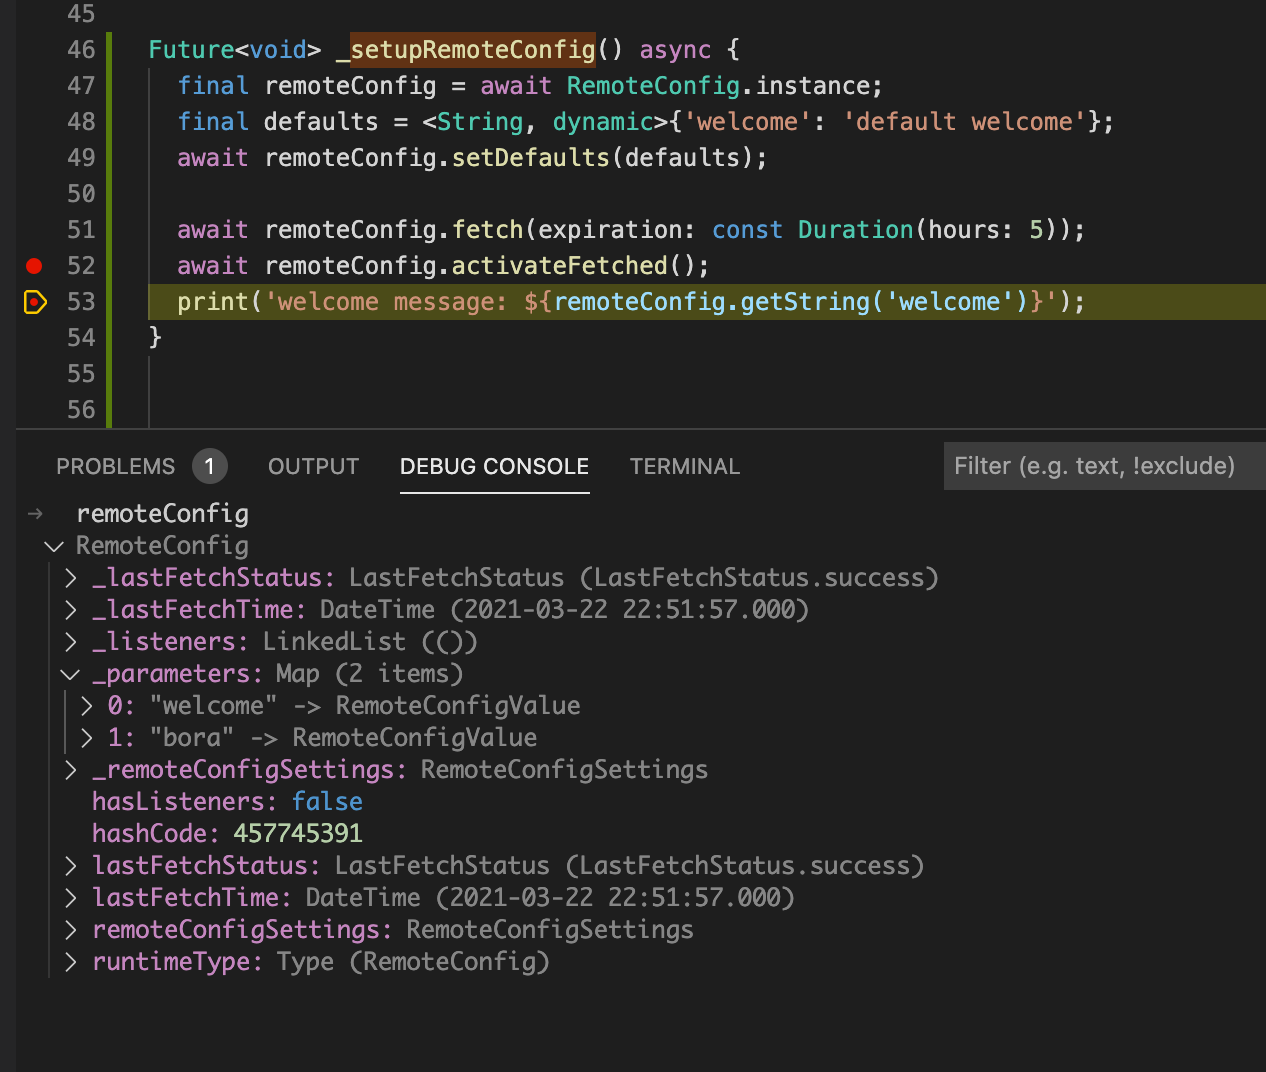Viewport: 1266px width, 1072px height.
Task: Select the DEBUG CONSOLE tab
Action: tap(494, 467)
